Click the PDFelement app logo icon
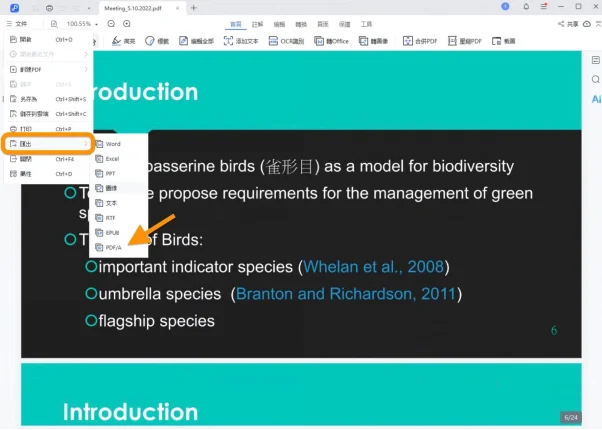 pos(15,8)
